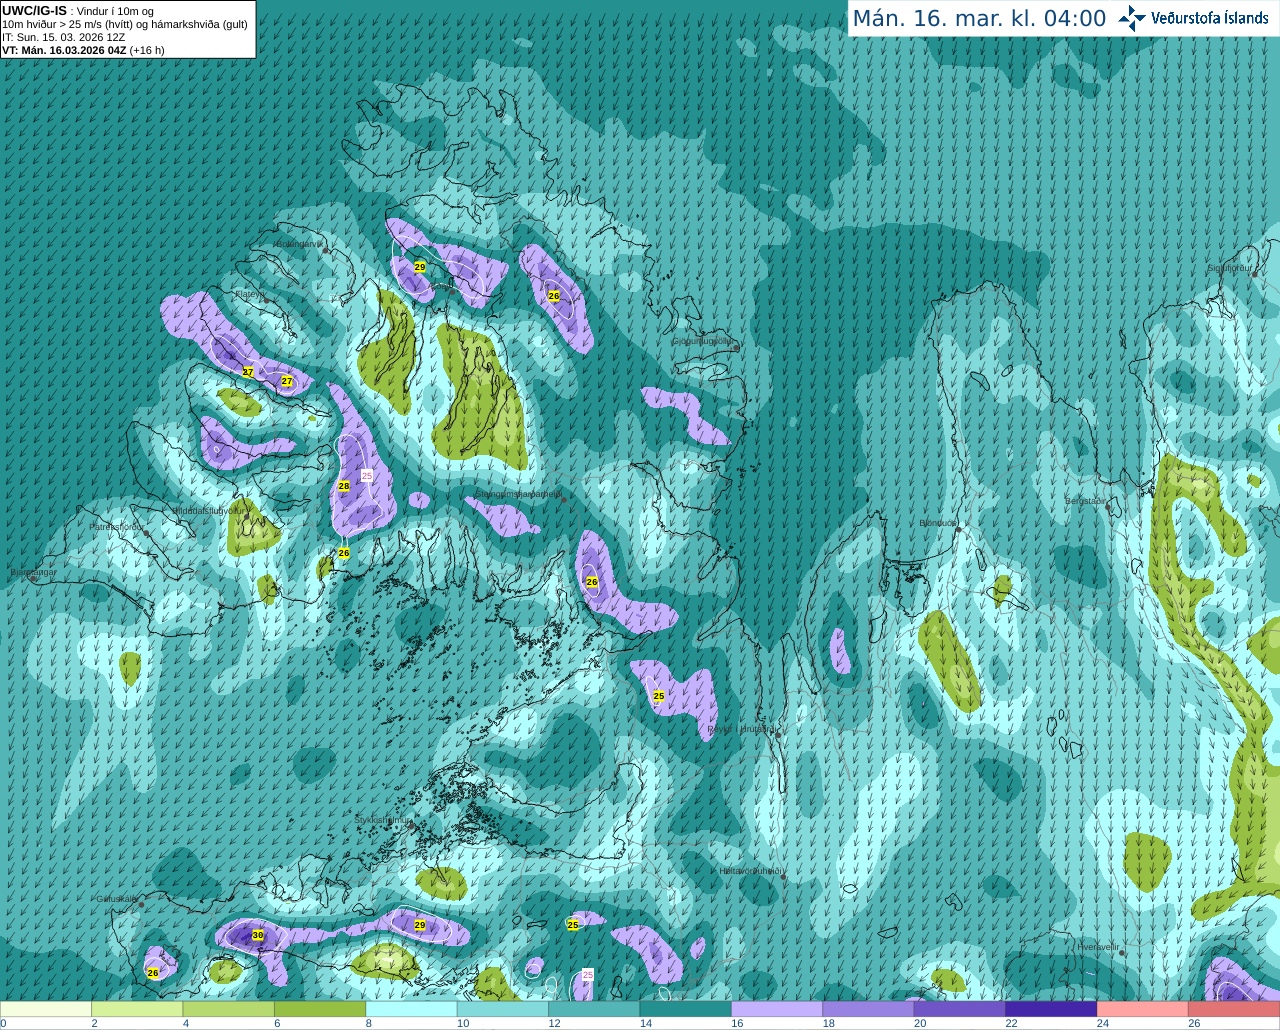The height and width of the screenshot is (1030, 1280).
Task: Click the 14–16 dark teal legend swatch
Action: tap(686, 1009)
